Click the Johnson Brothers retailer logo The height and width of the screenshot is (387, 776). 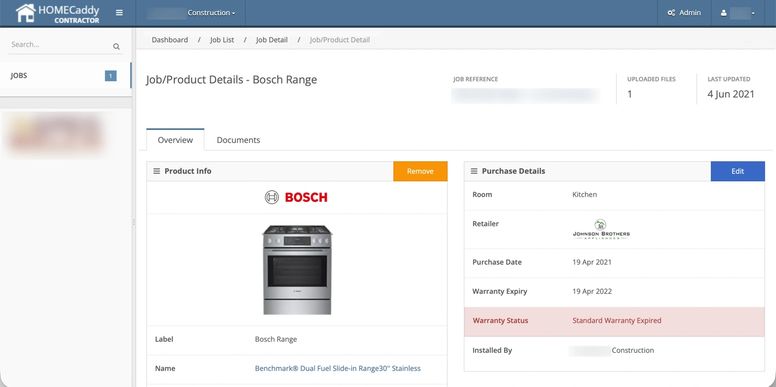[x=601, y=230]
